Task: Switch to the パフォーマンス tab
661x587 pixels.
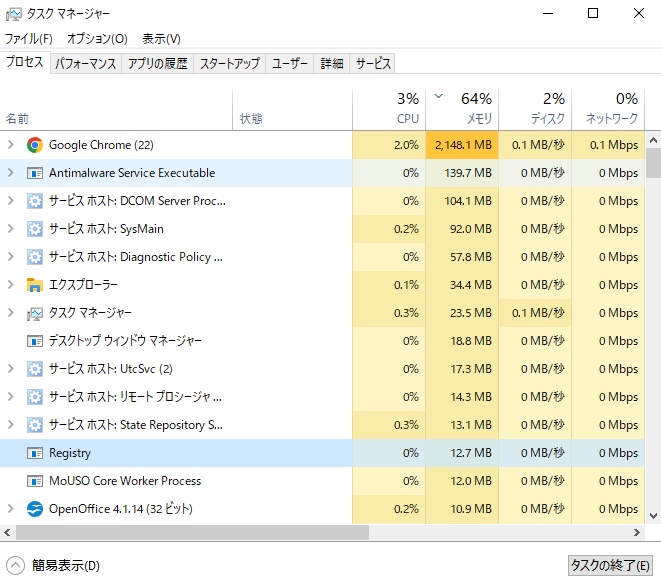Action: click(86, 63)
